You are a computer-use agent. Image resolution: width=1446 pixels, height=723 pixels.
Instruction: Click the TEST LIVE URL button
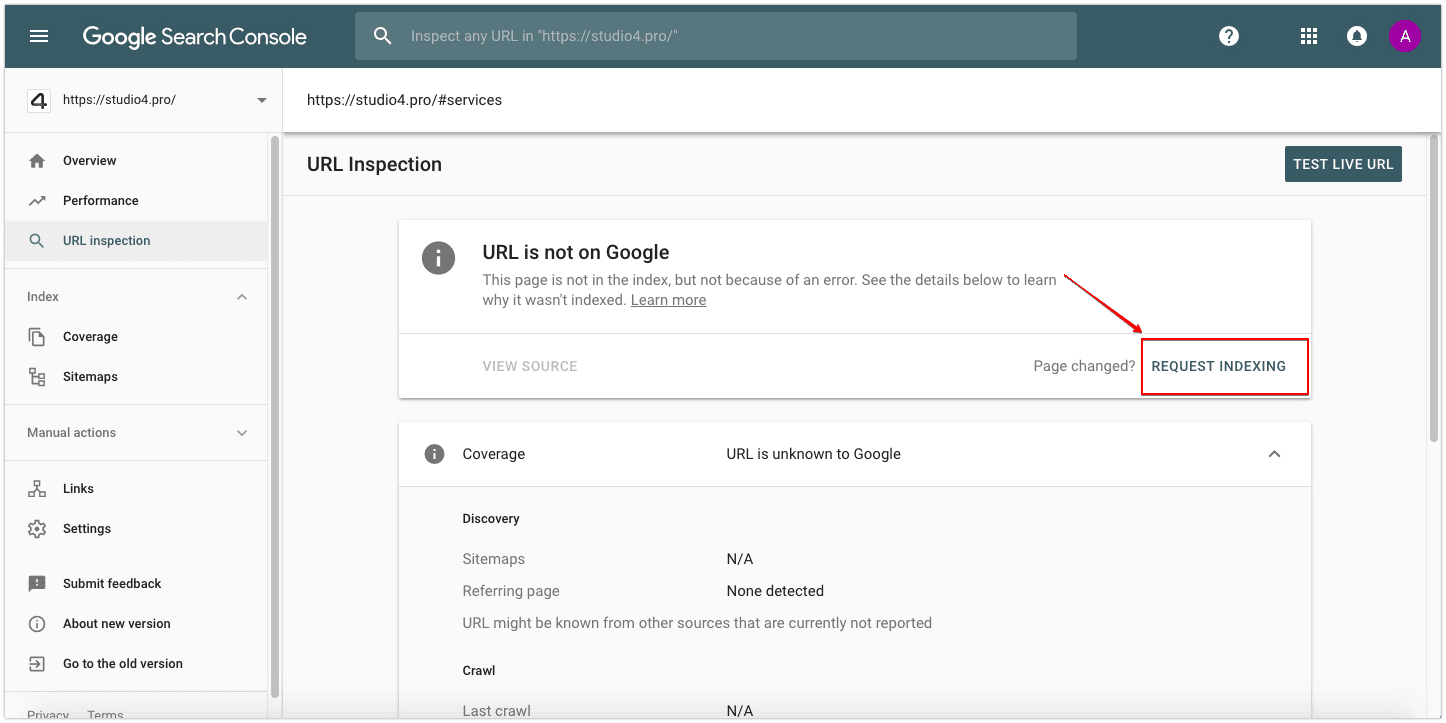coord(1343,164)
